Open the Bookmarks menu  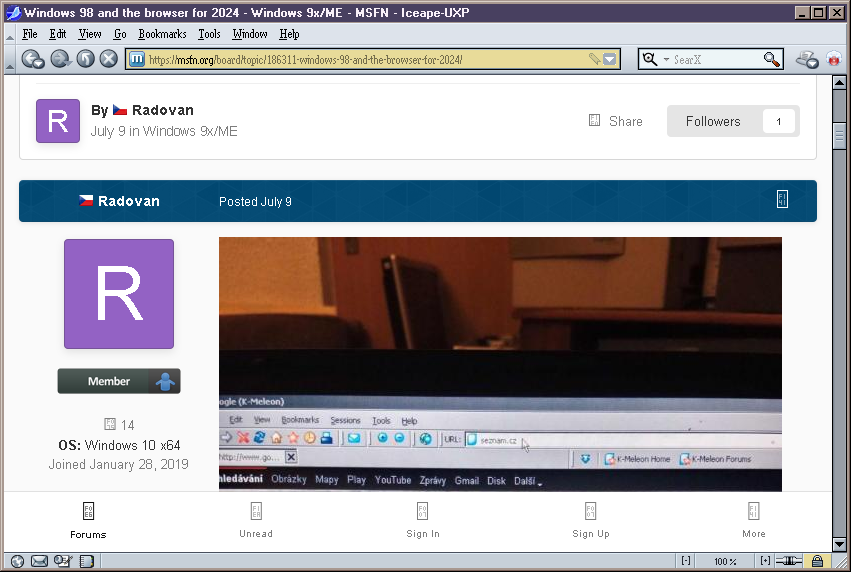click(x=162, y=34)
